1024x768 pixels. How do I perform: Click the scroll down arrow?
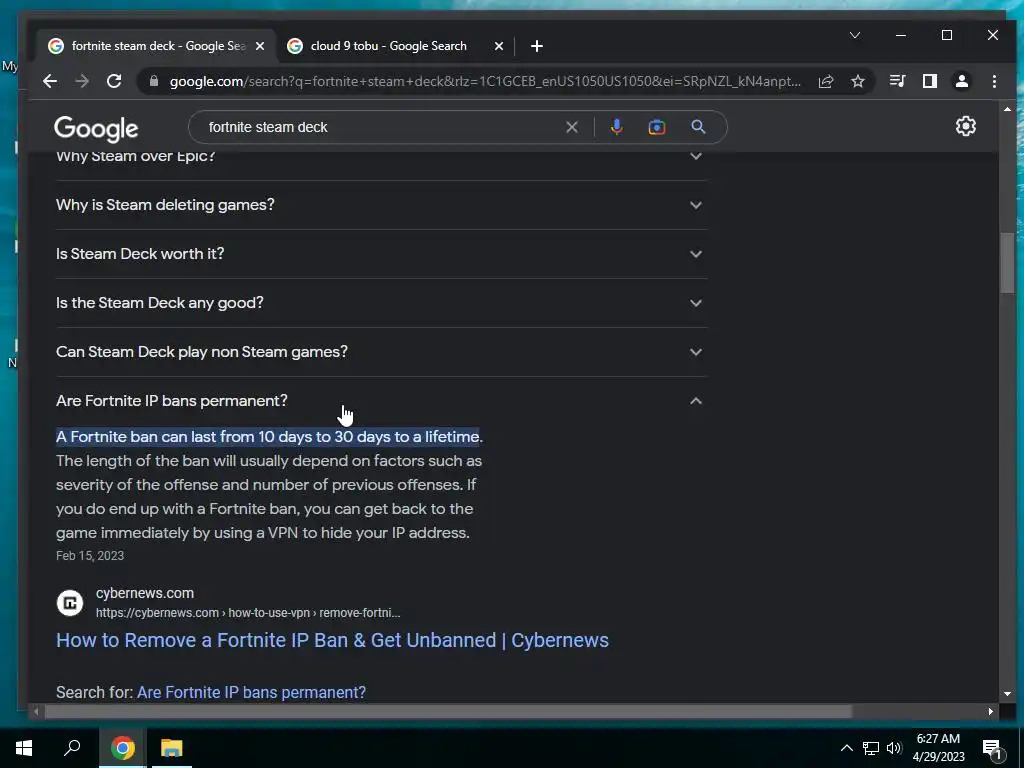click(1007, 694)
